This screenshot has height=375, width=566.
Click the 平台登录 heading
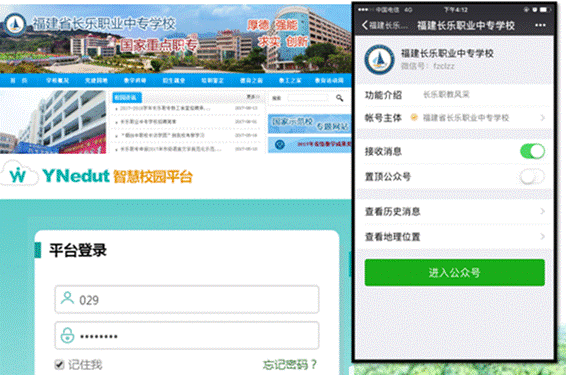[78, 250]
